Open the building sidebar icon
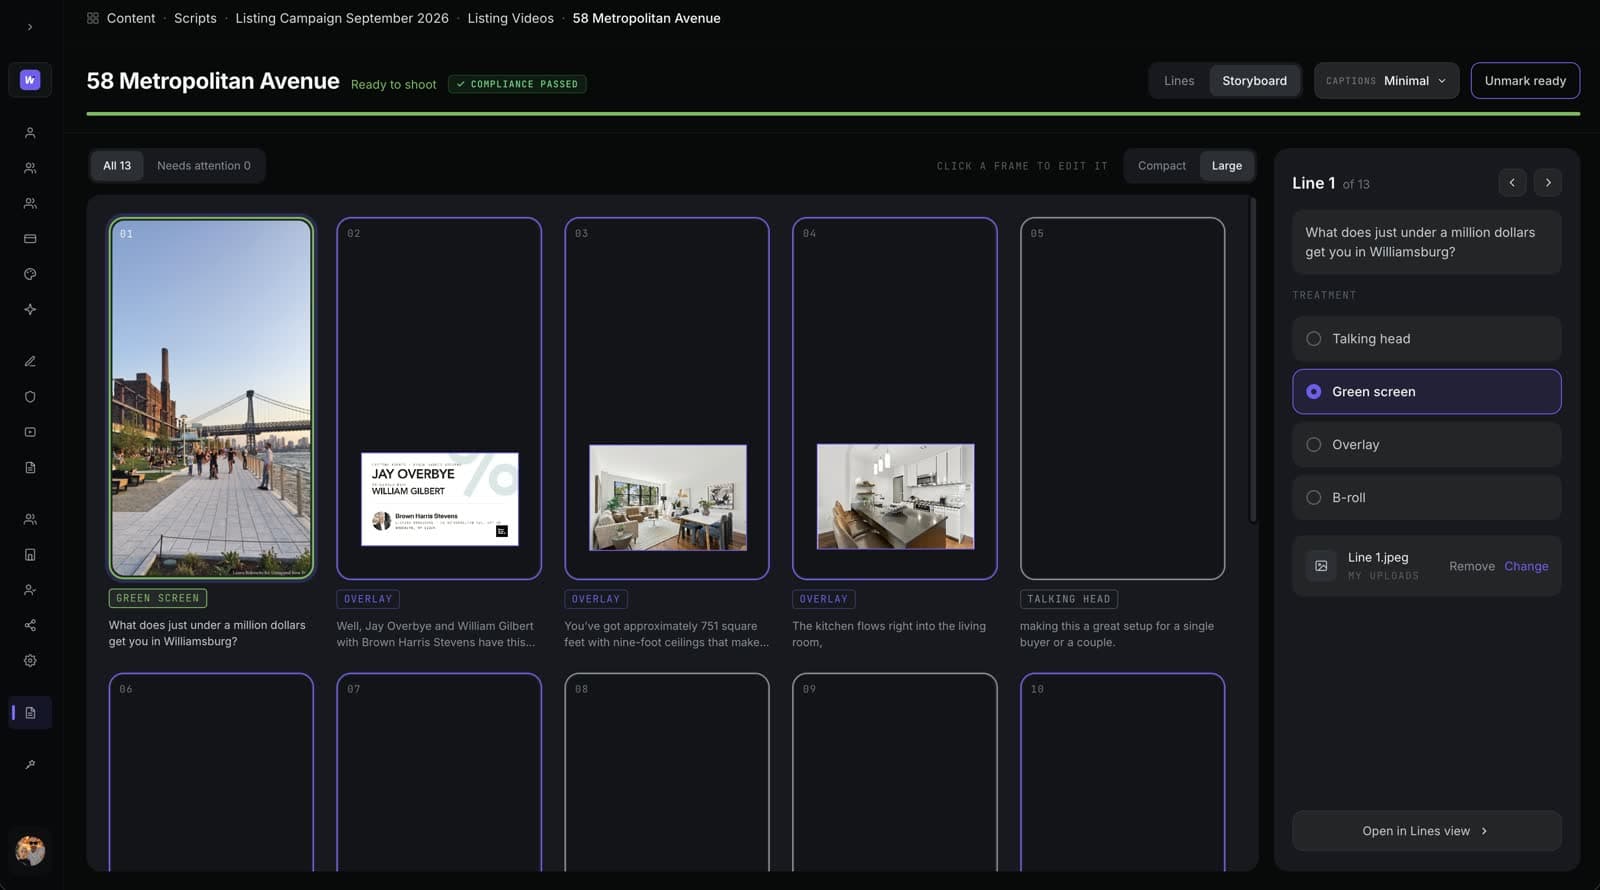 coord(30,555)
